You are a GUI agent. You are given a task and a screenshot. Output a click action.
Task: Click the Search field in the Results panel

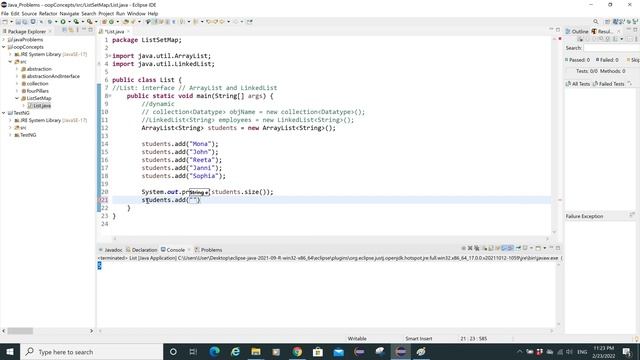(611, 48)
